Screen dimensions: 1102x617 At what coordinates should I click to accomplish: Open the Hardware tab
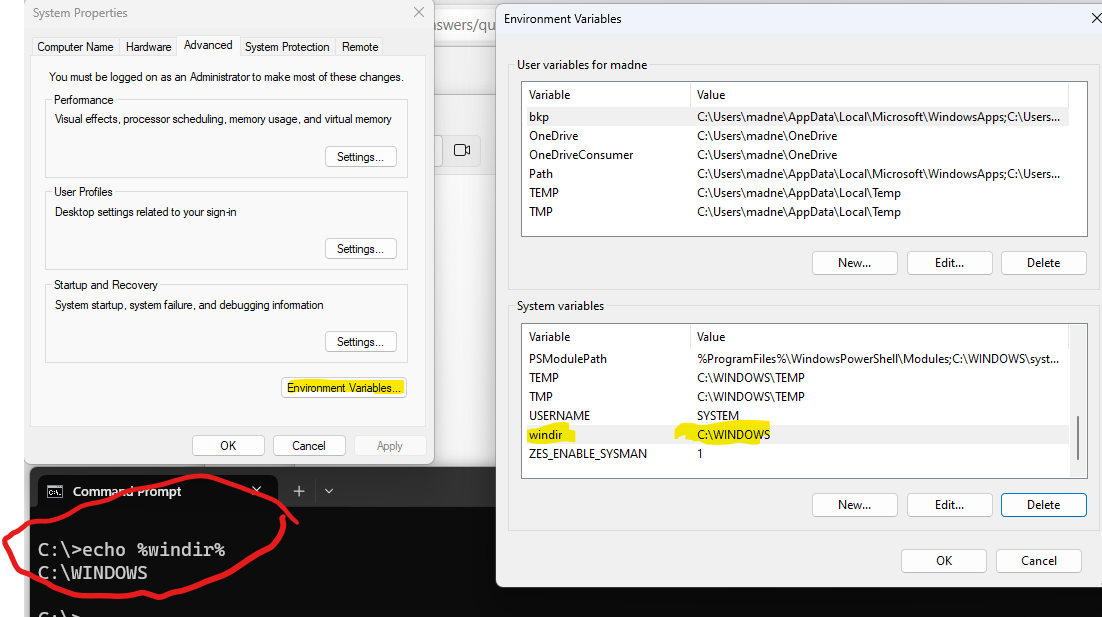pyautogui.click(x=148, y=46)
